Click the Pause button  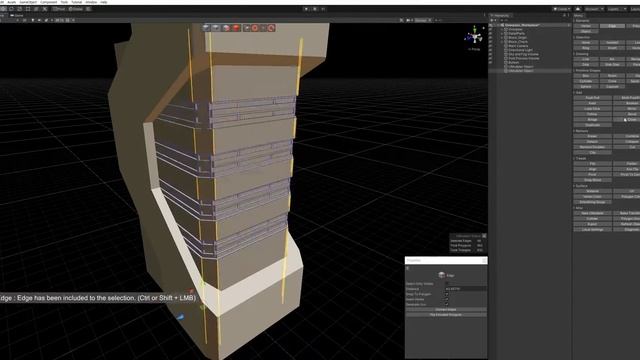click(x=315, y=9)
